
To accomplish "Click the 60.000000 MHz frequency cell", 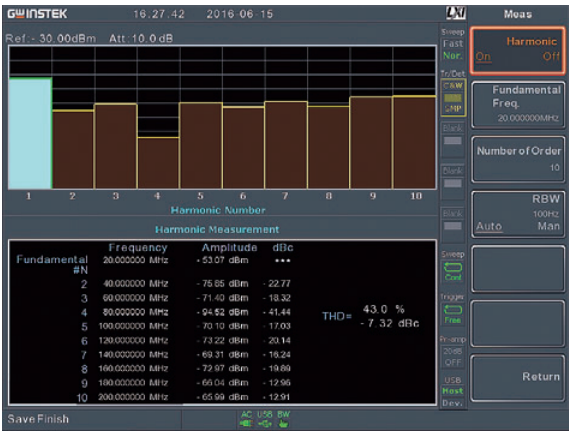I will click(136, 298).
